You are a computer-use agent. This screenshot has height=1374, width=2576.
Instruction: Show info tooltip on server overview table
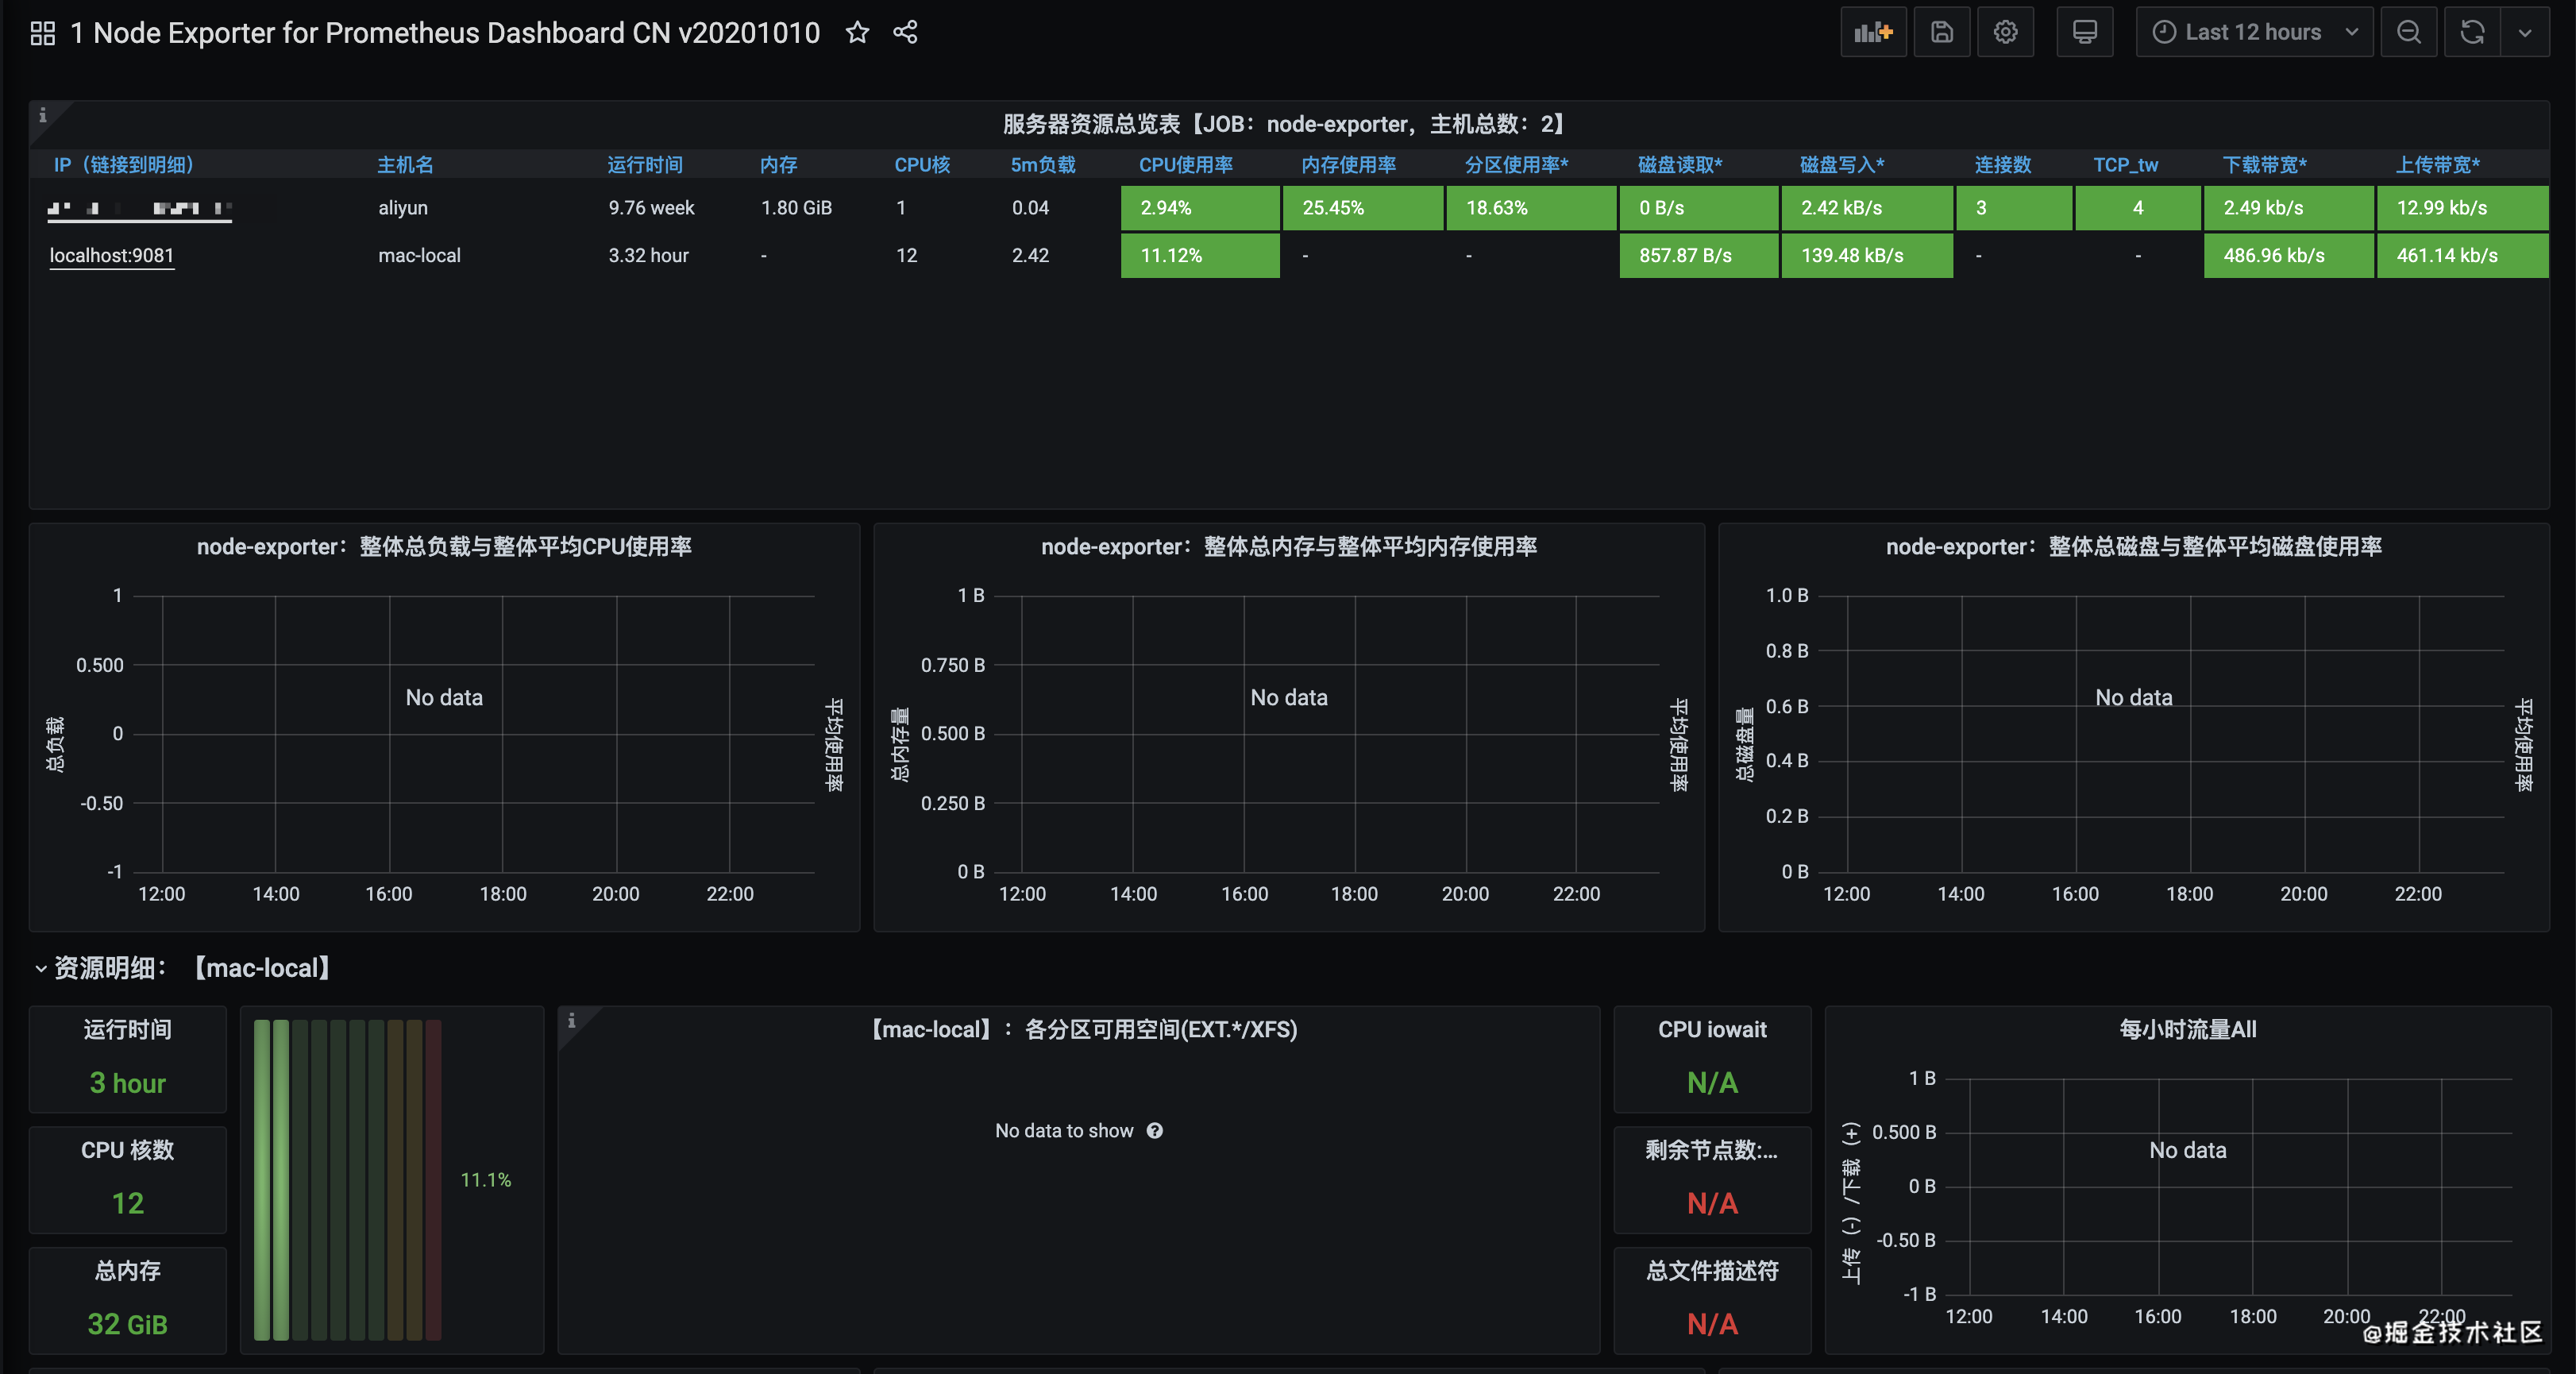click(43, 115)
